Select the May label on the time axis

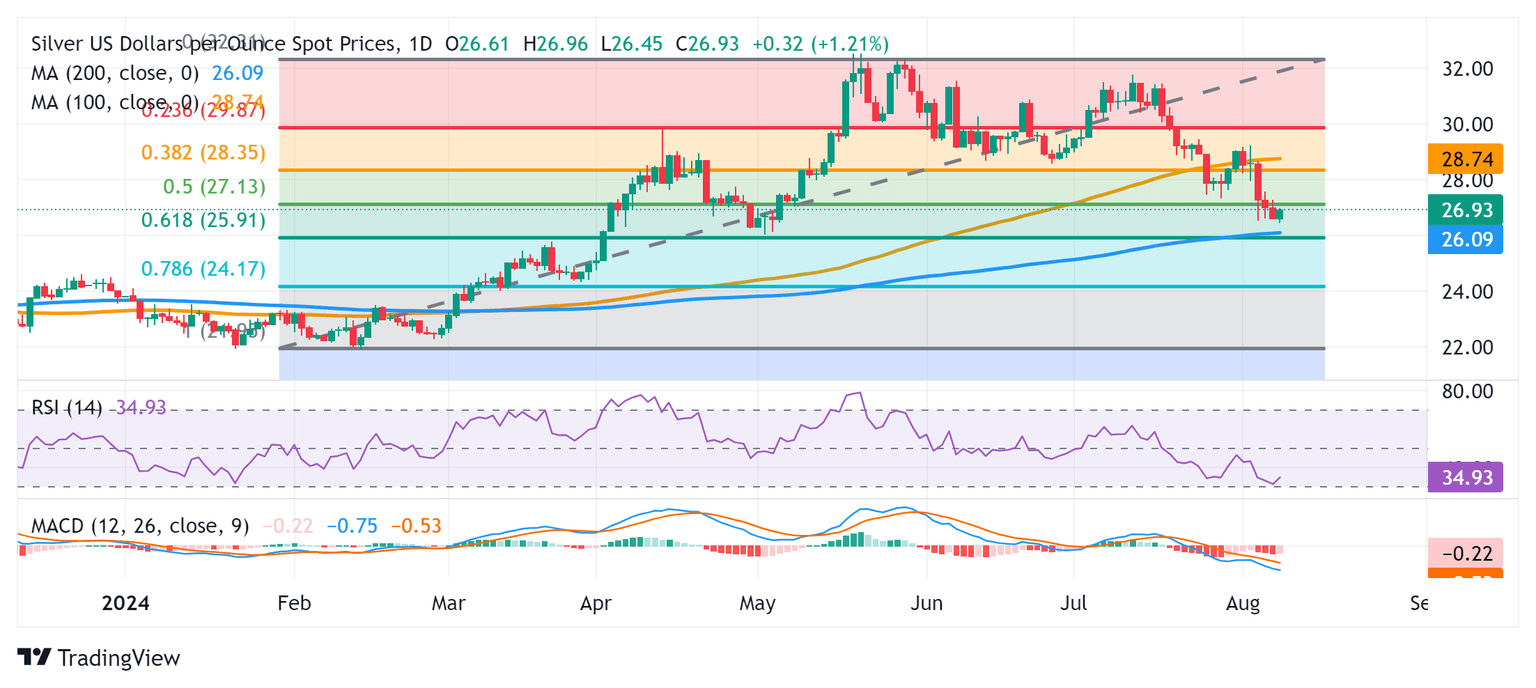[757, 603]
